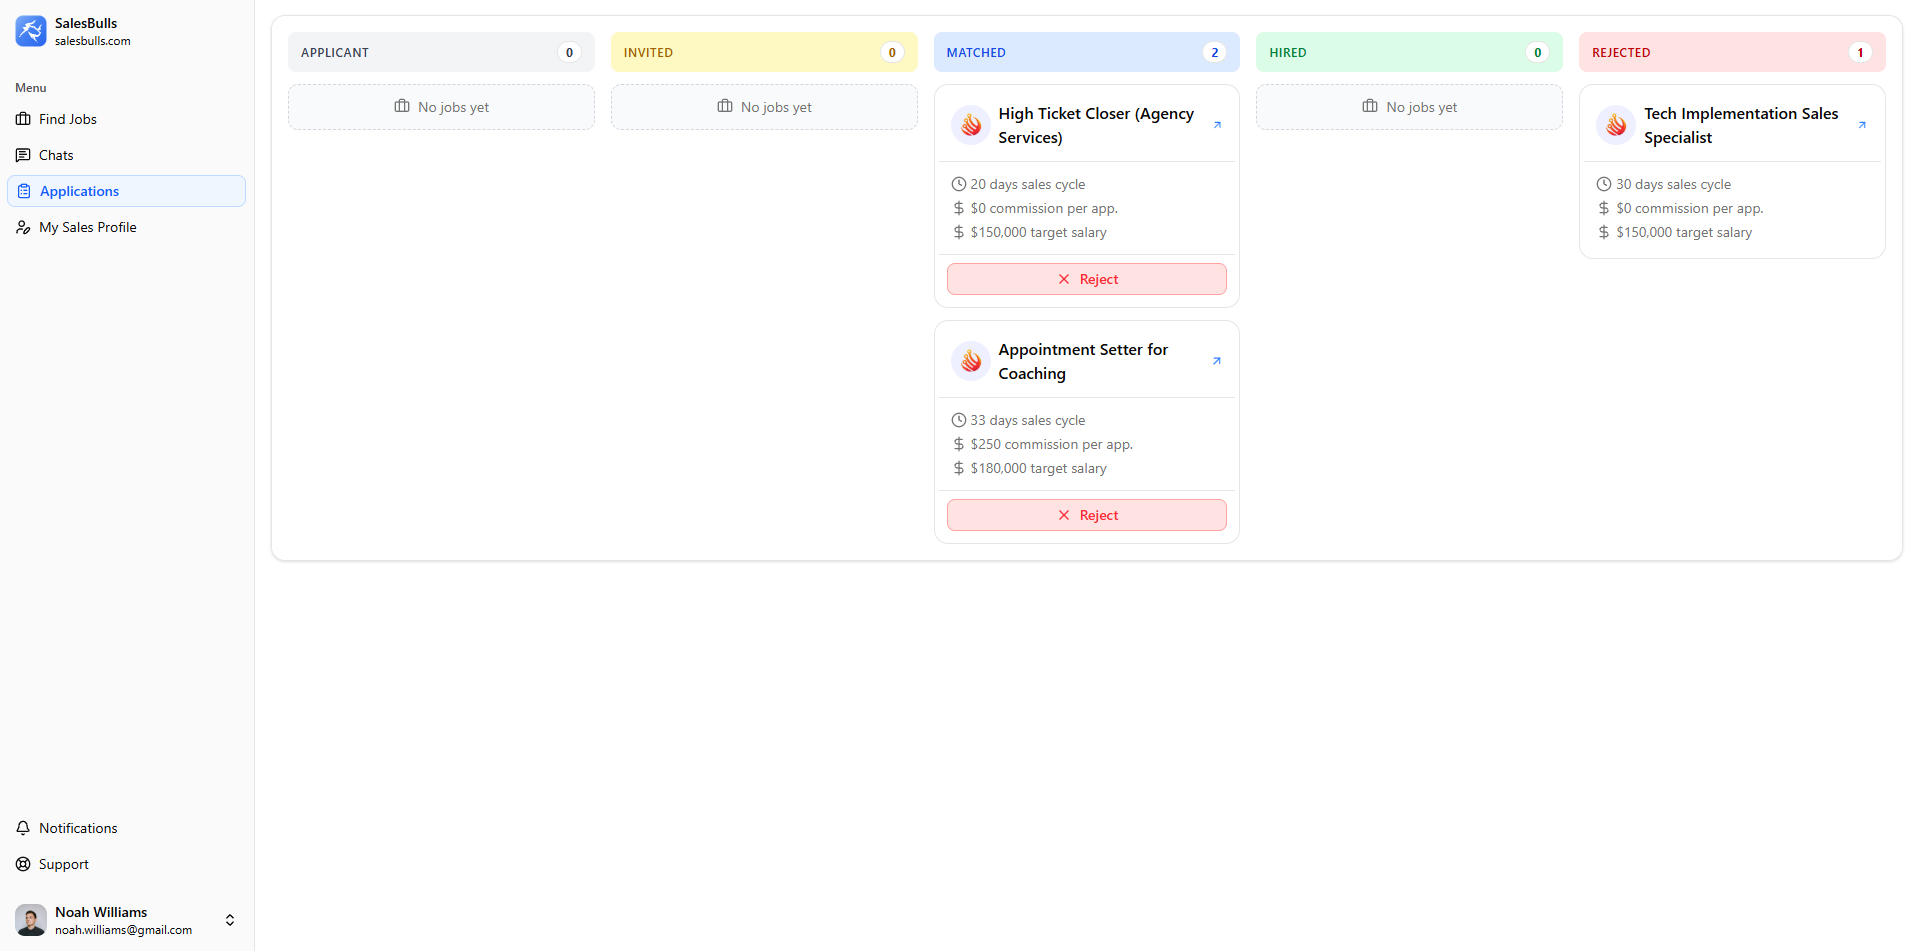Image resolution: width=1917 pixels, height=951 pixels.
Task: Expand the Noah Williams account chevron
Action: click(229, 920)
